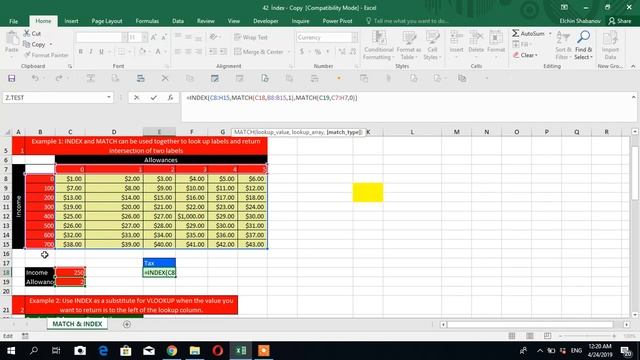Switch to the Formulas tab
This screenshot has height=360, width=640.
click(x=147, y=21)
